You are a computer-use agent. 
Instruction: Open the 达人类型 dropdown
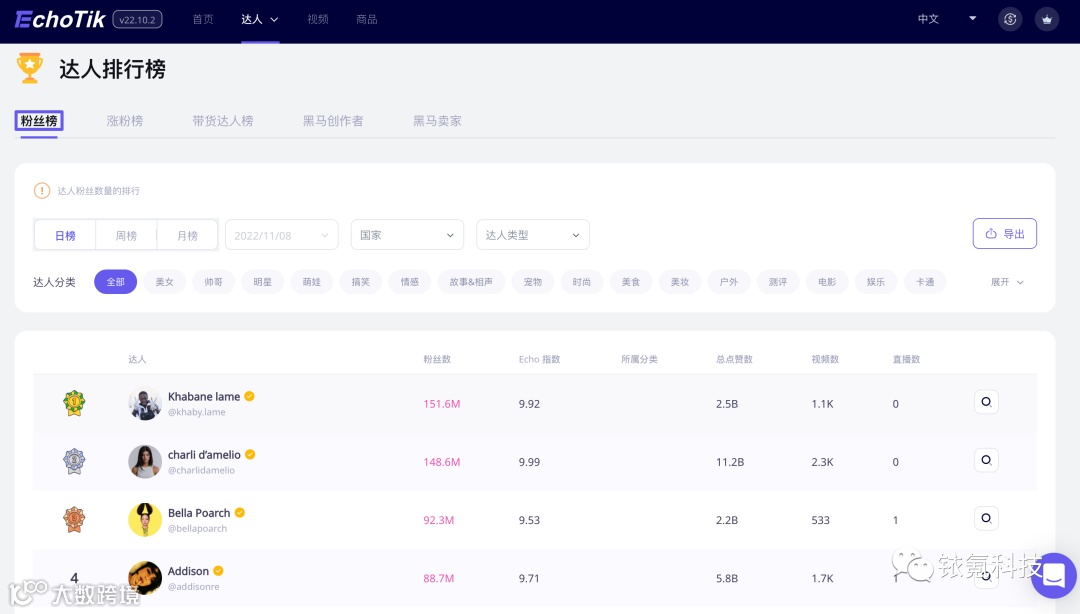[532, 235]
